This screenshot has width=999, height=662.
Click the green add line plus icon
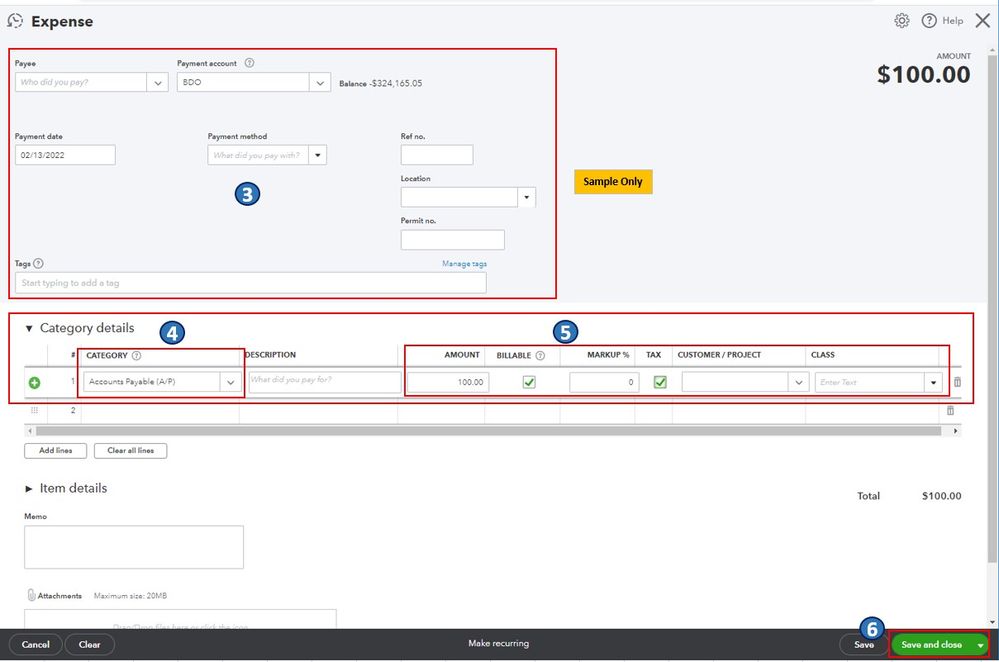pyautogui.click(x=34, y=382)
